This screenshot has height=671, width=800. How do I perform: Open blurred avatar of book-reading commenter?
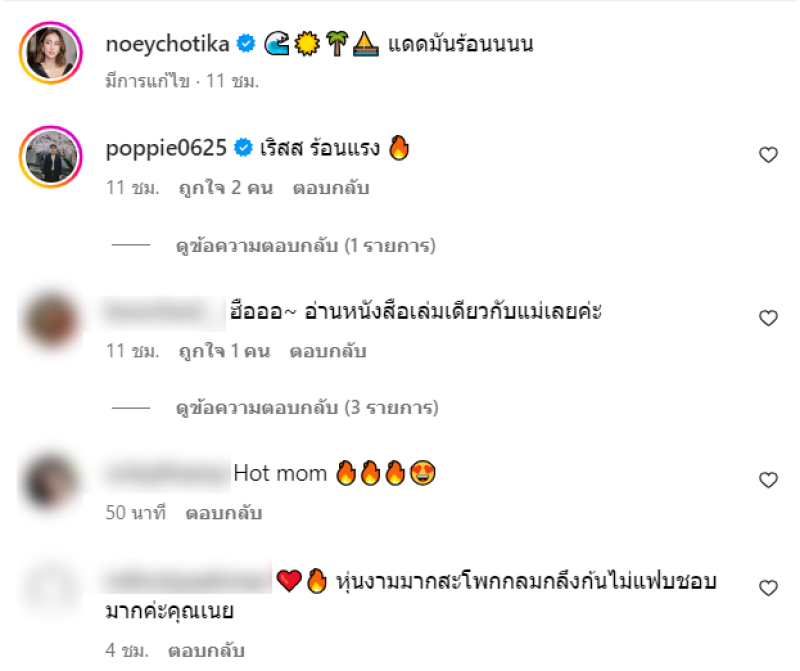point(50,320)
